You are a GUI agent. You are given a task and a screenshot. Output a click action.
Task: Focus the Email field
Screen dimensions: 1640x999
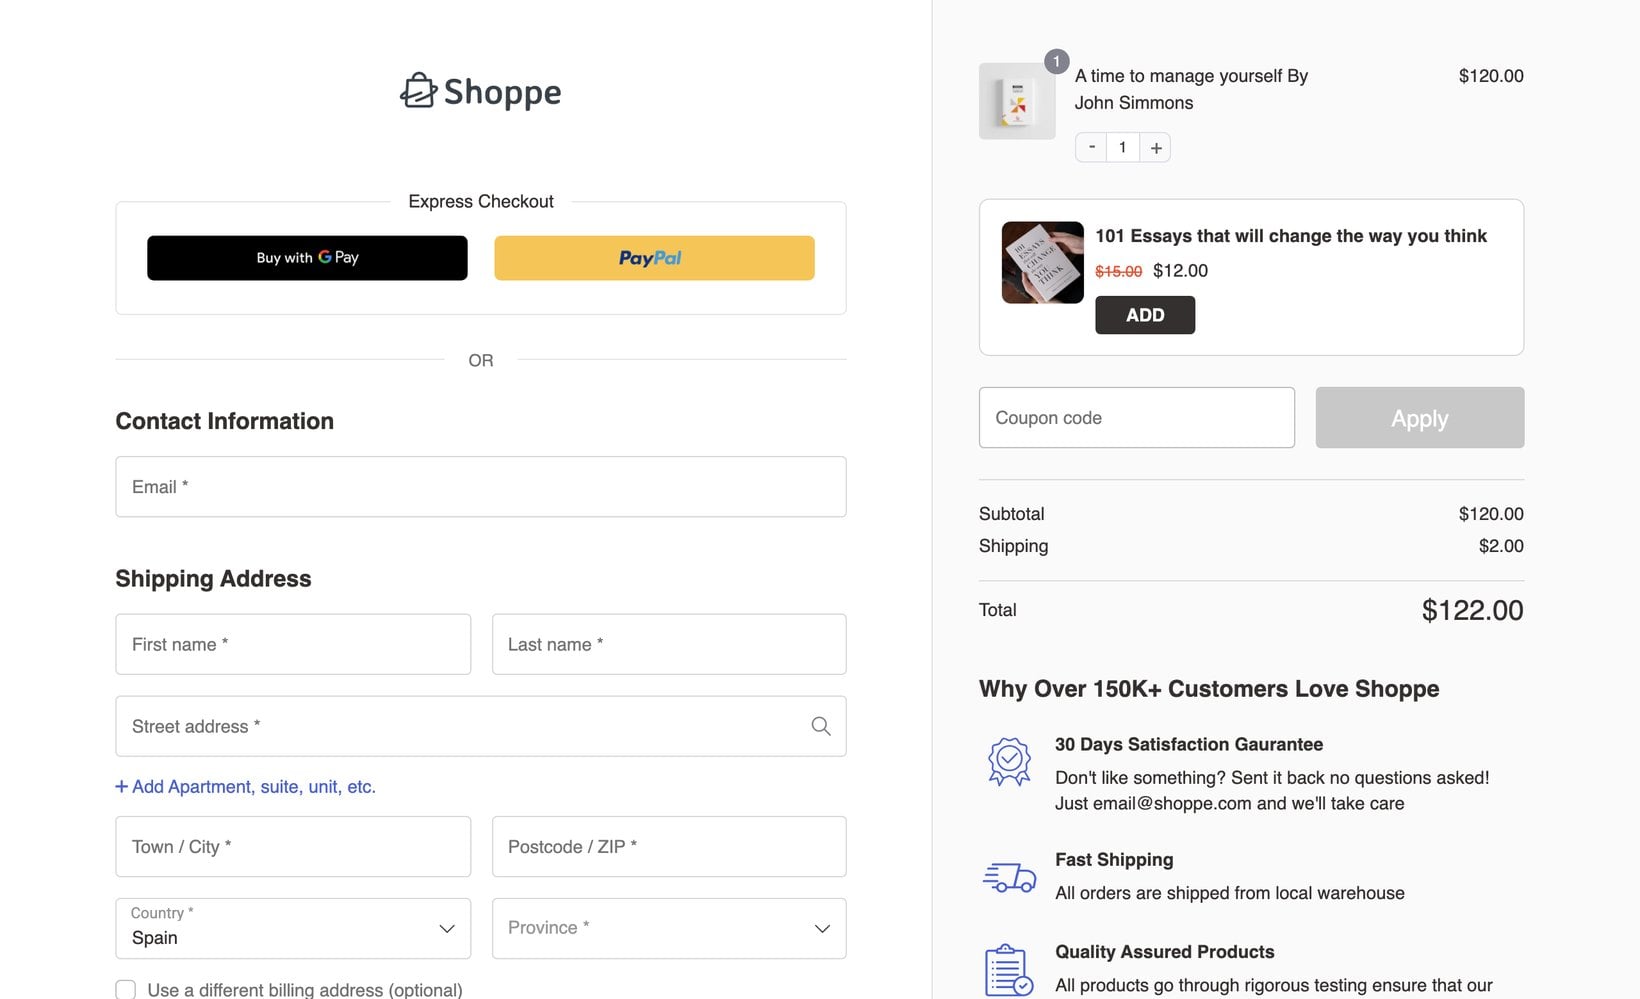(481, 487)
